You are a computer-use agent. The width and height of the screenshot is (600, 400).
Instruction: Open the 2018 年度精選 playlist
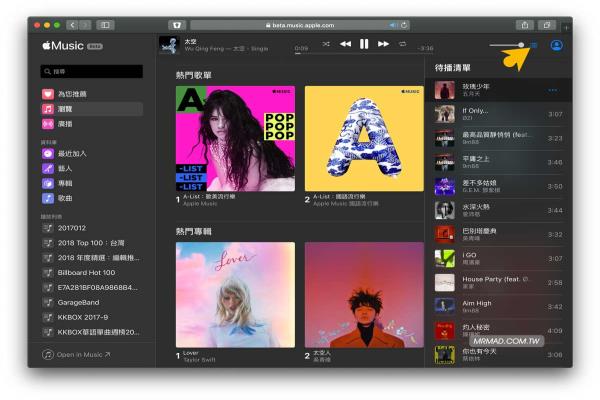[x=92, y=258]
